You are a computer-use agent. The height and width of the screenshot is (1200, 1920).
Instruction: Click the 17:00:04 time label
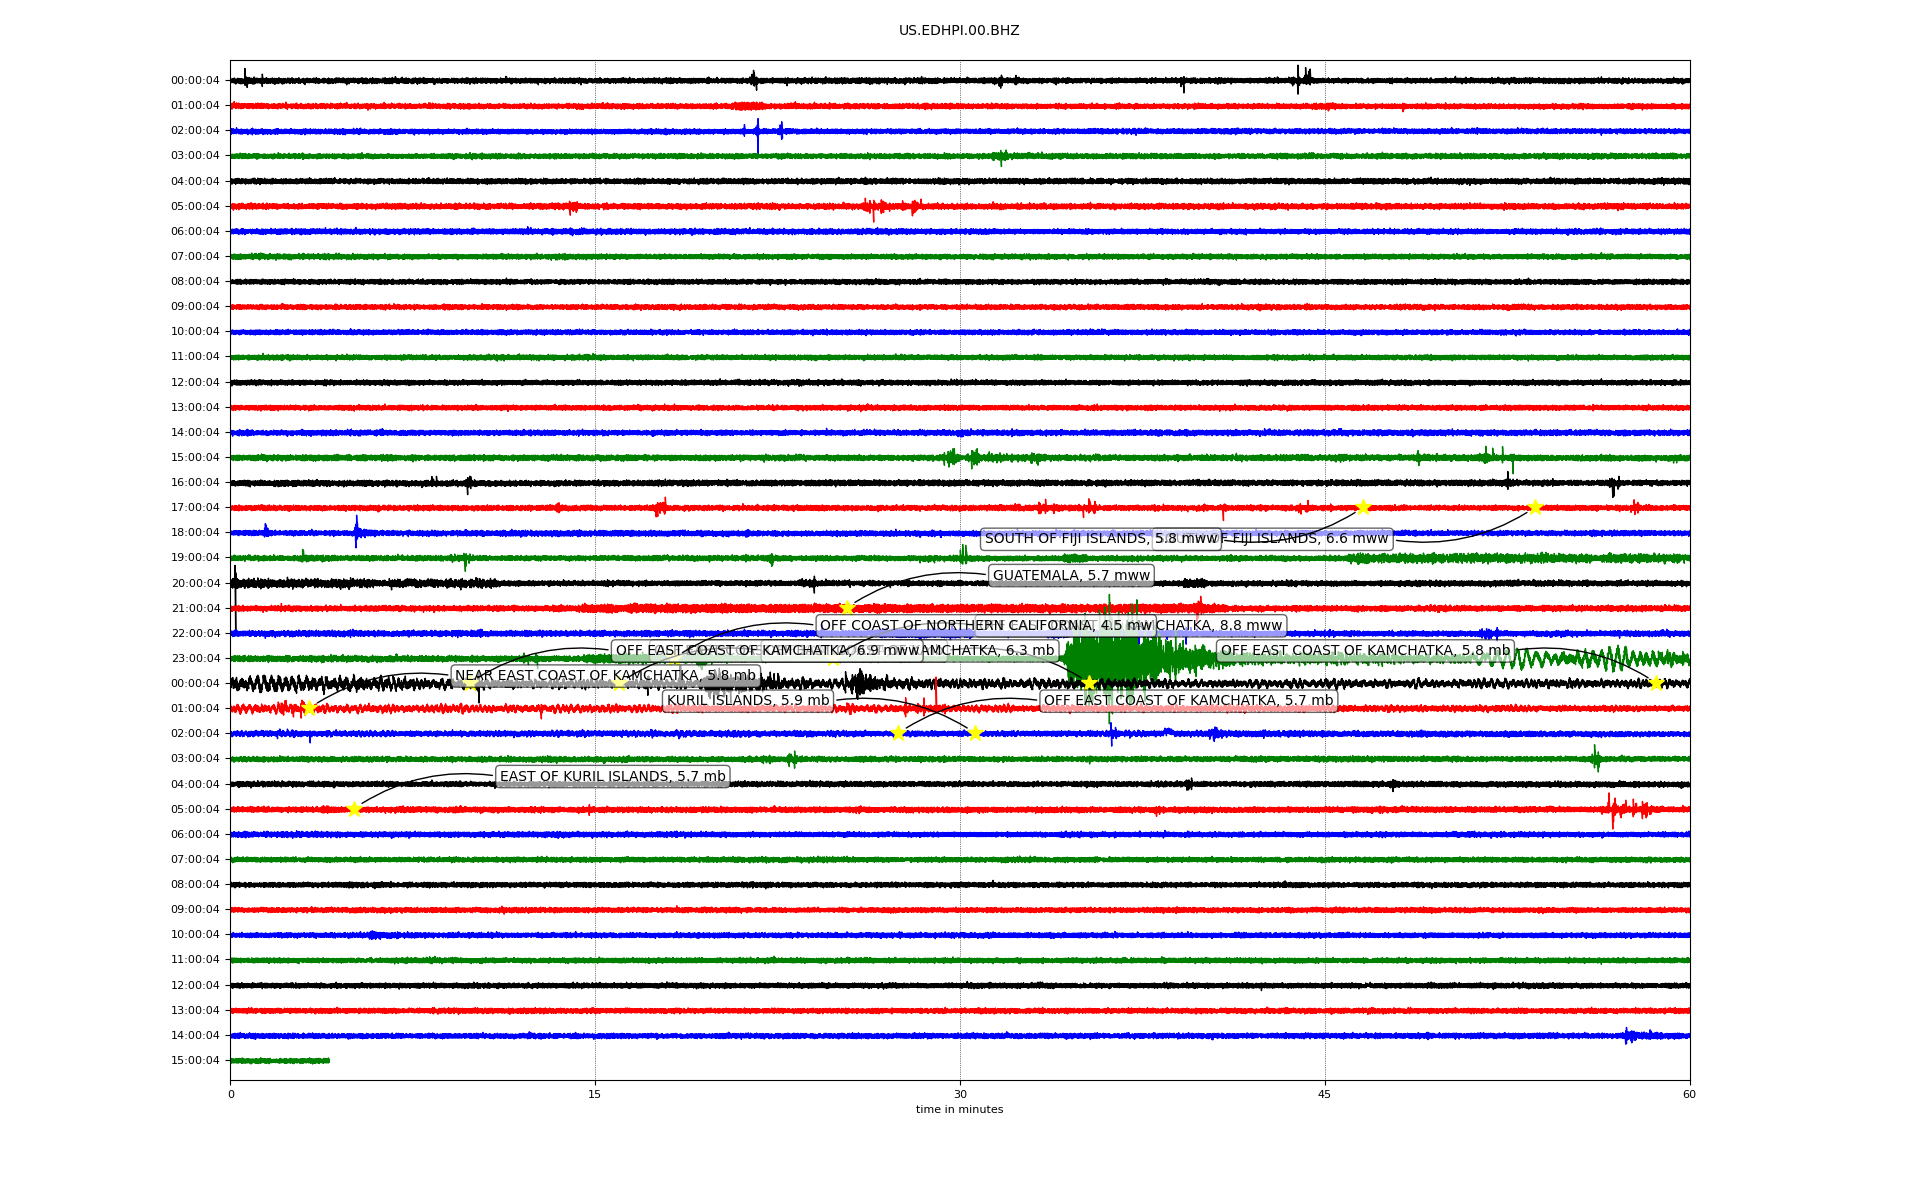tap(195, 507)
